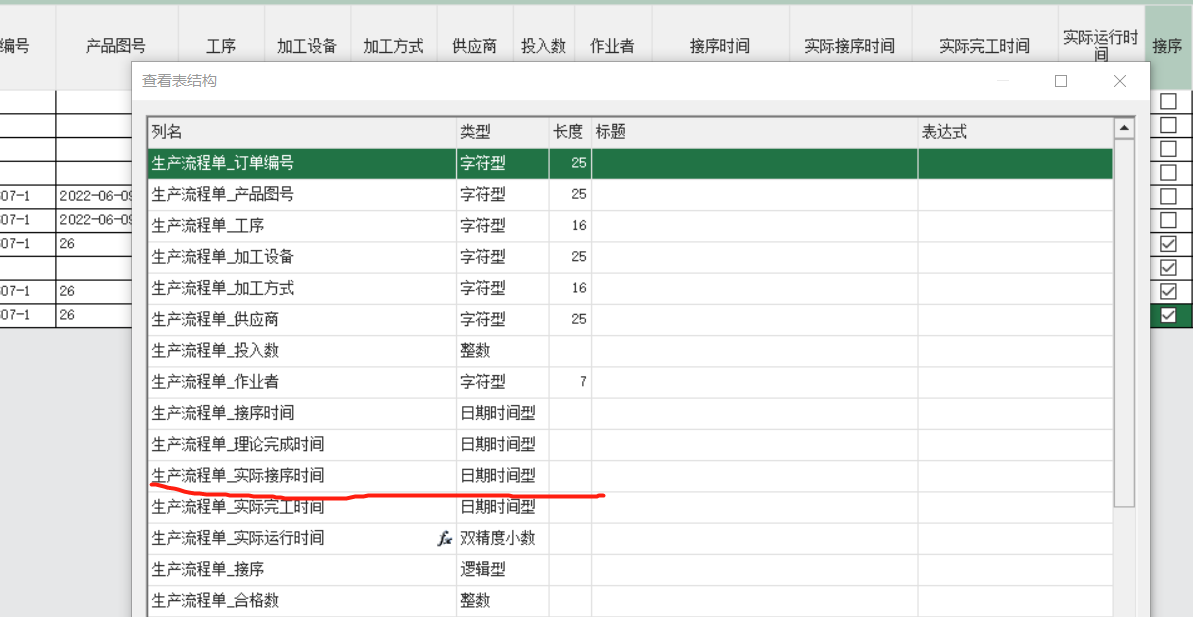The width and height of the screenshot is (1193, 617).
Task: Select the 生产流程单_产品图号 column name
Action: pos(222,194)
